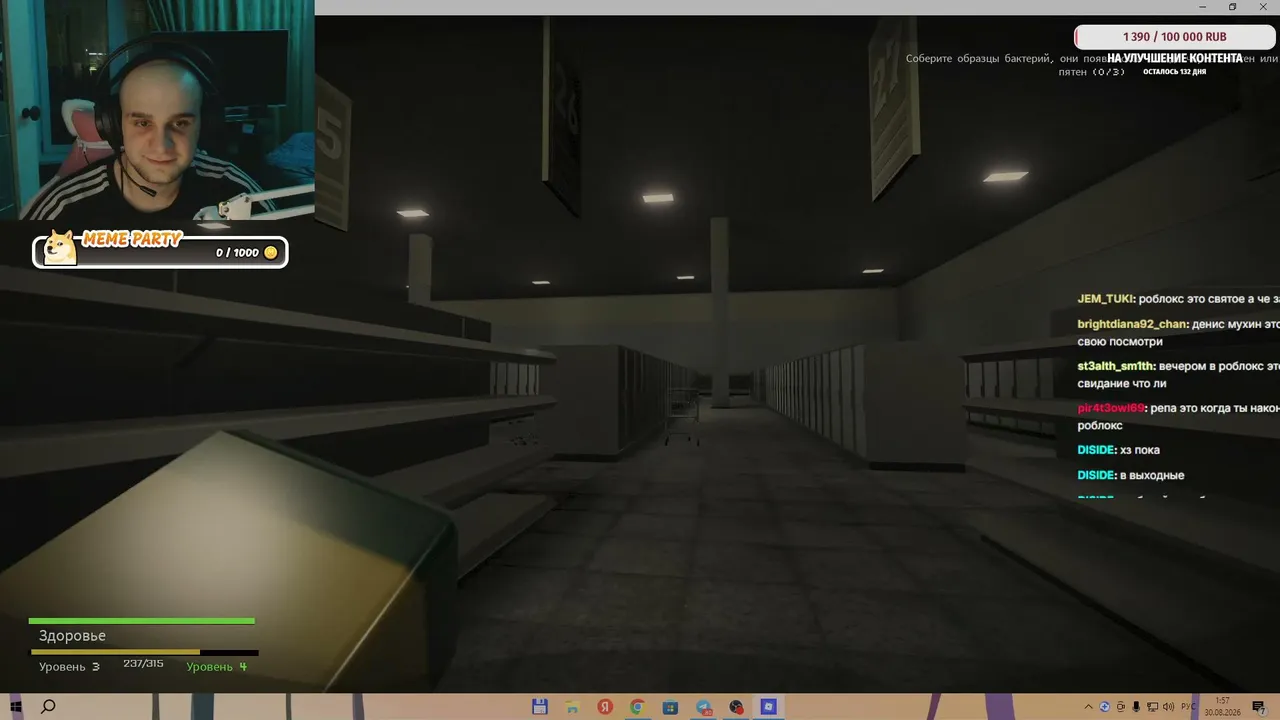
Task: Open microphone tray icon
Action: tap(1136, 707)
